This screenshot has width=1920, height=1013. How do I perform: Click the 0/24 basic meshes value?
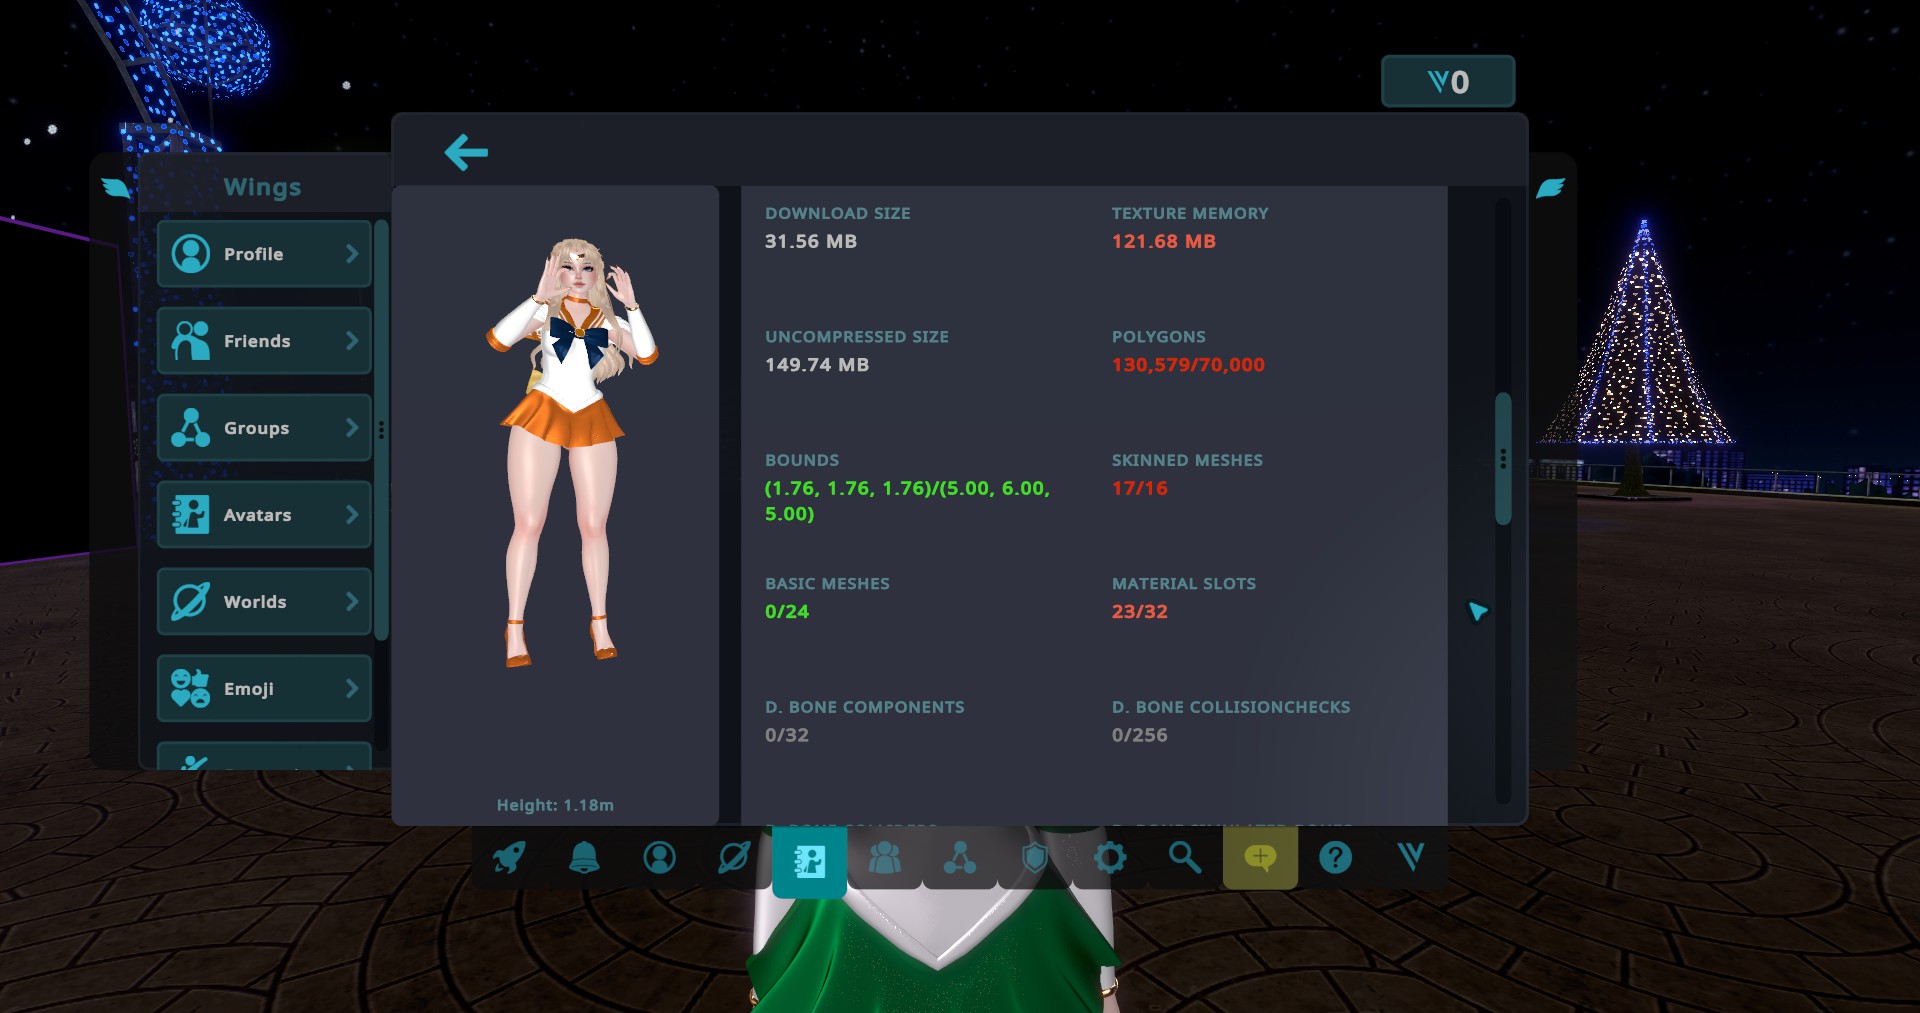pyautogui.click(x=787, y=611)
